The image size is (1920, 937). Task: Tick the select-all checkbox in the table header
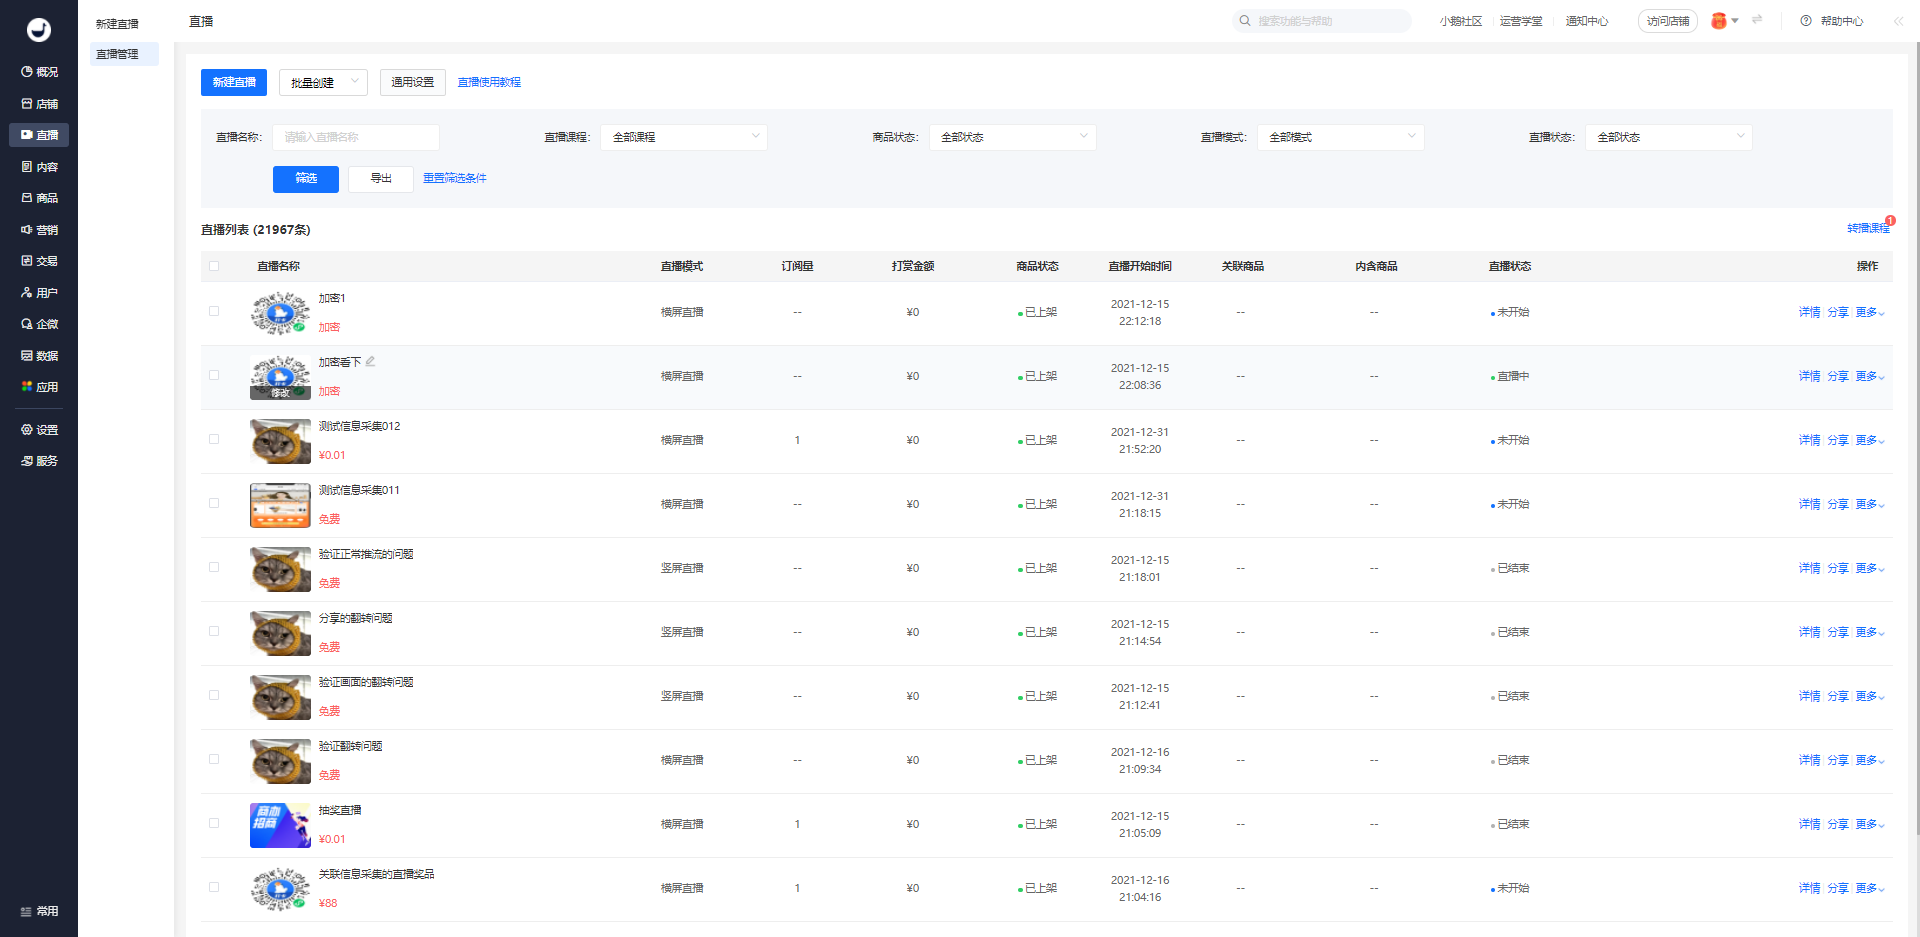pos(214,266)
